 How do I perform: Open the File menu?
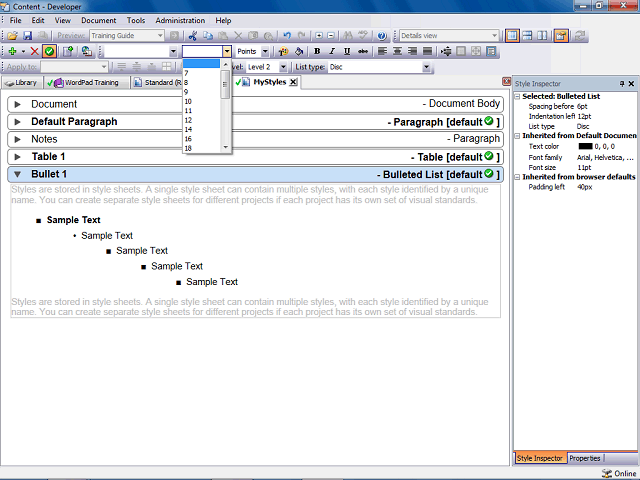click(16, 20)
